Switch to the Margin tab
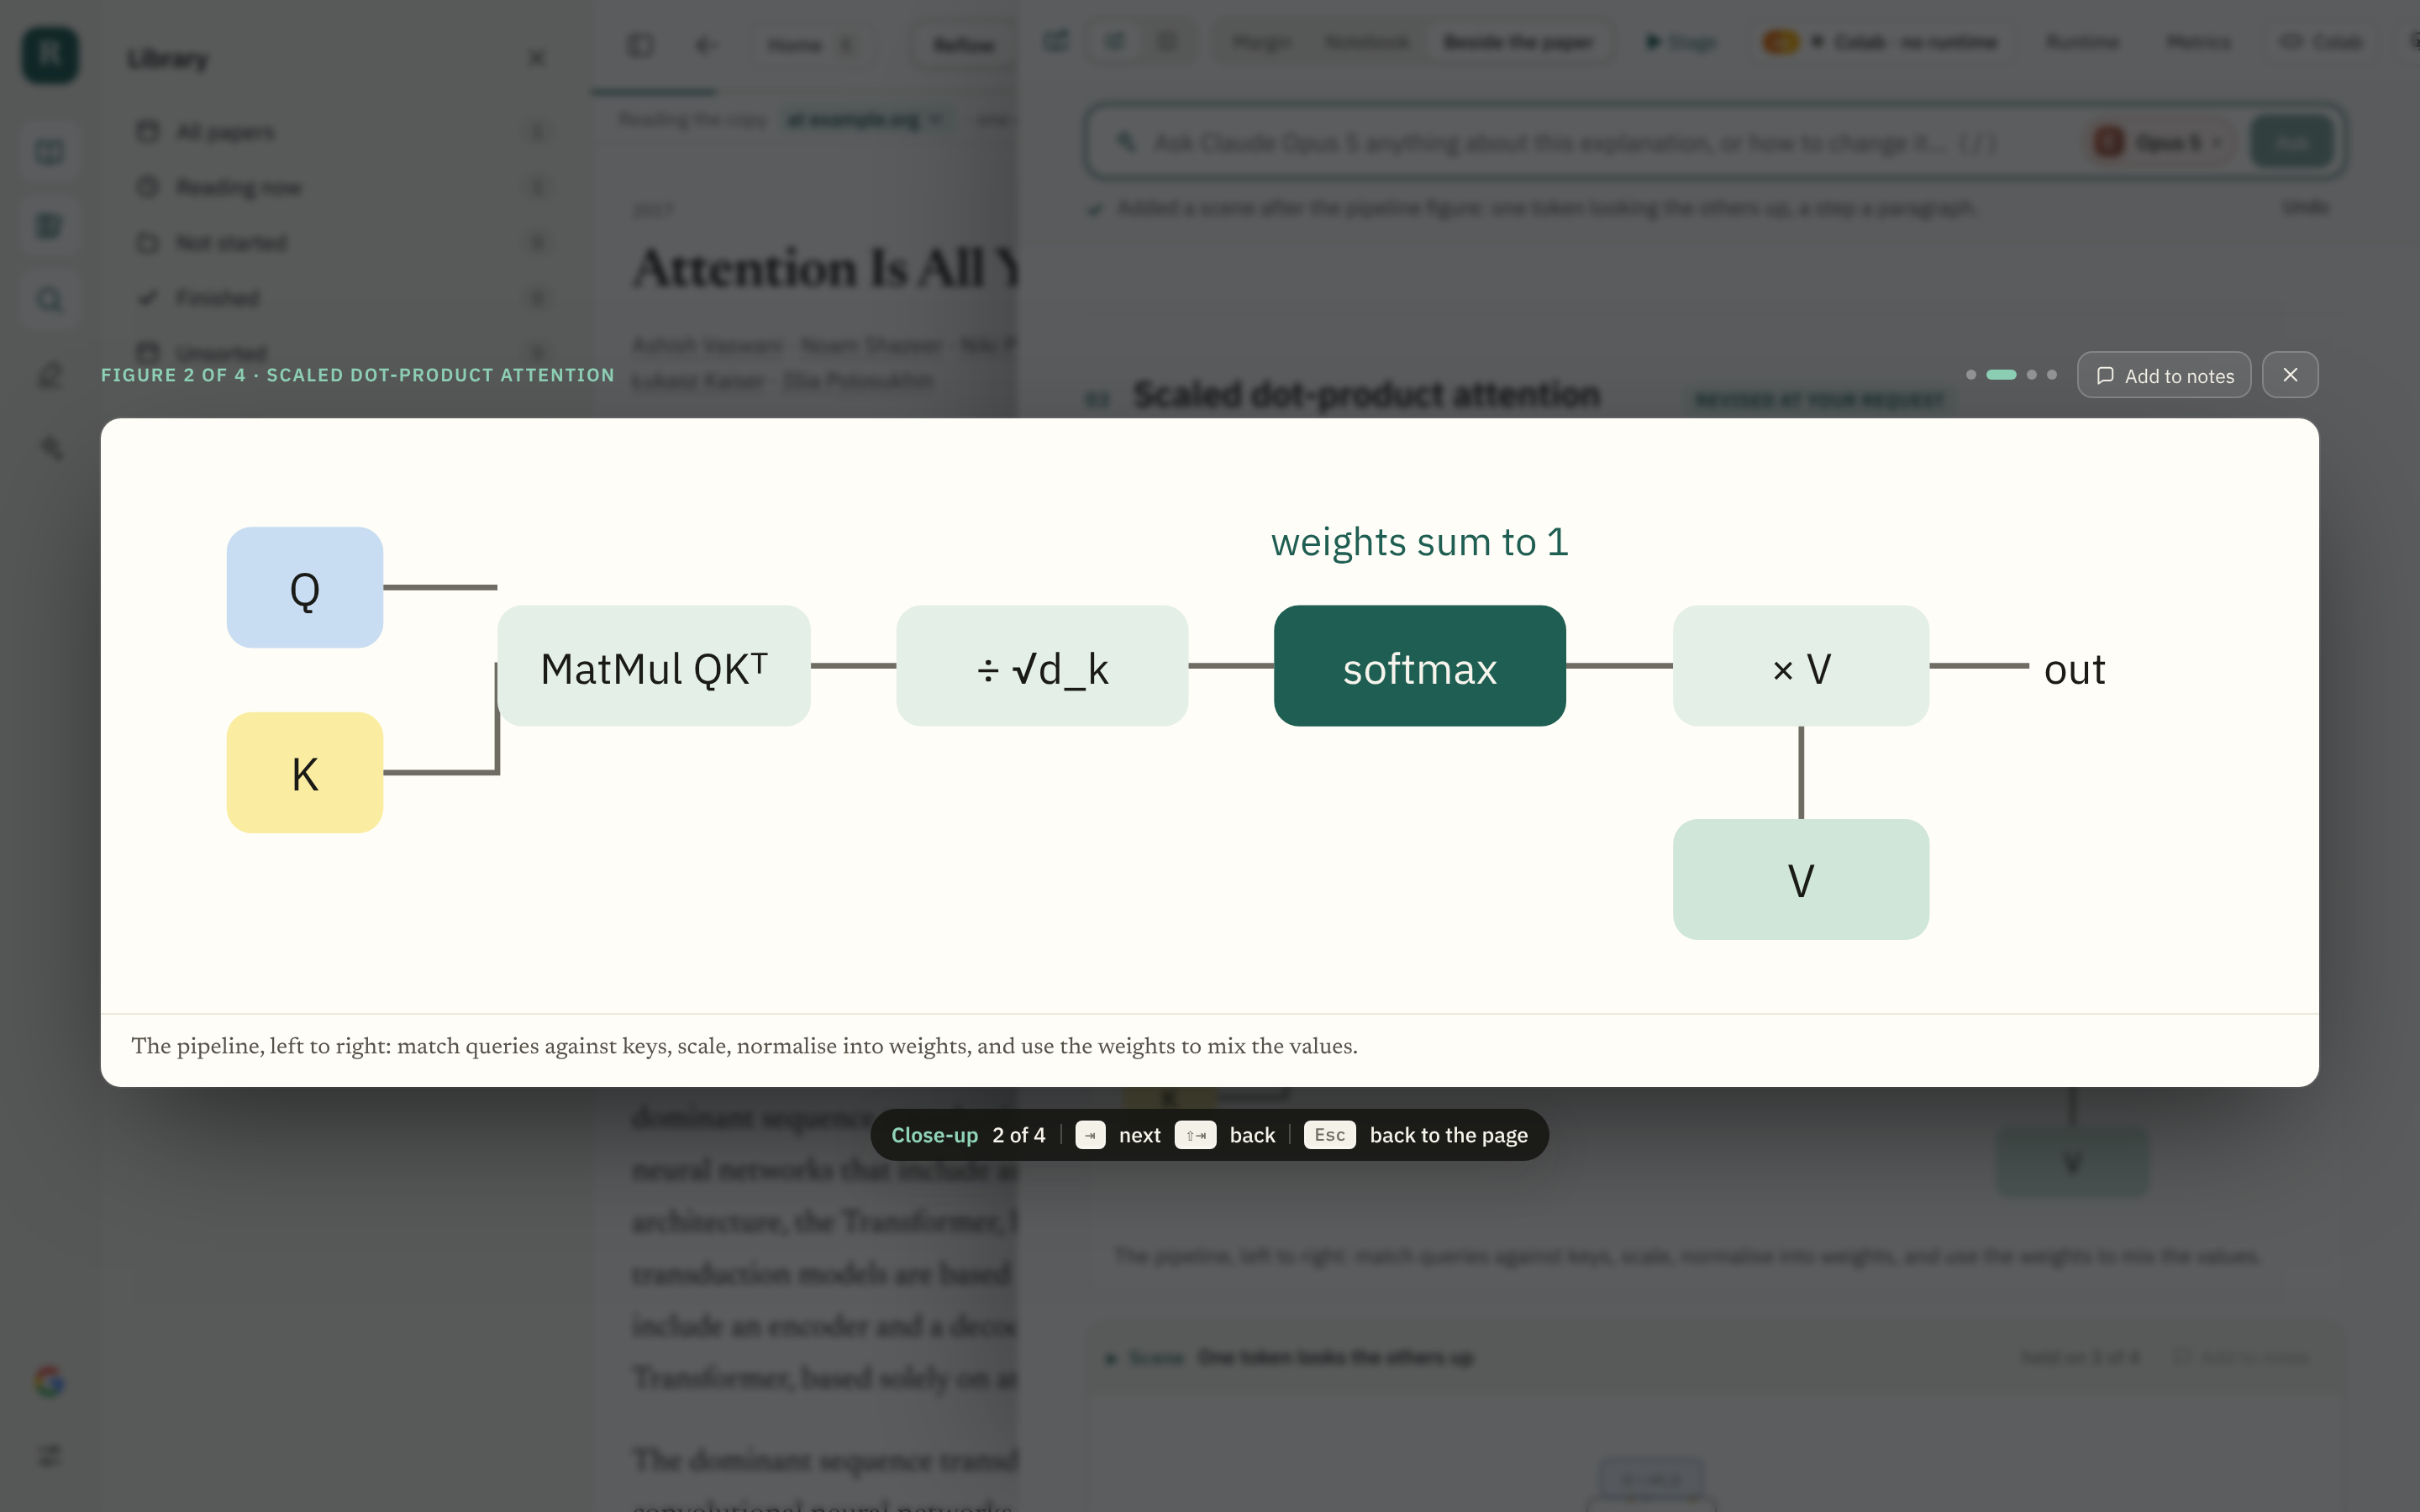The image size is (2420, 1512). tap(1262, 42)
